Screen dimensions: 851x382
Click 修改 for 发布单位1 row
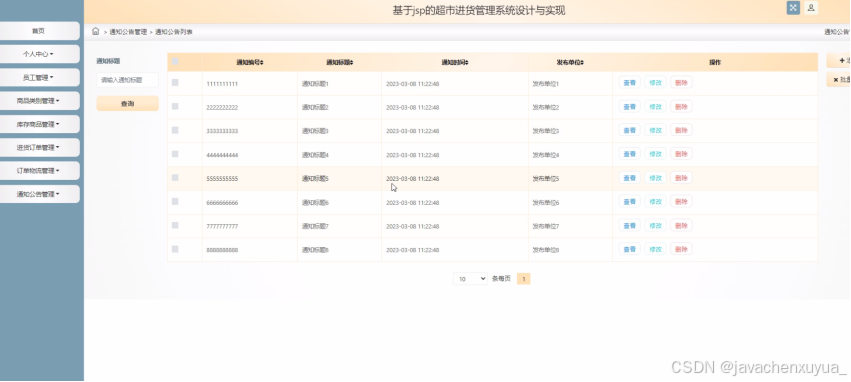click(656, 82)
